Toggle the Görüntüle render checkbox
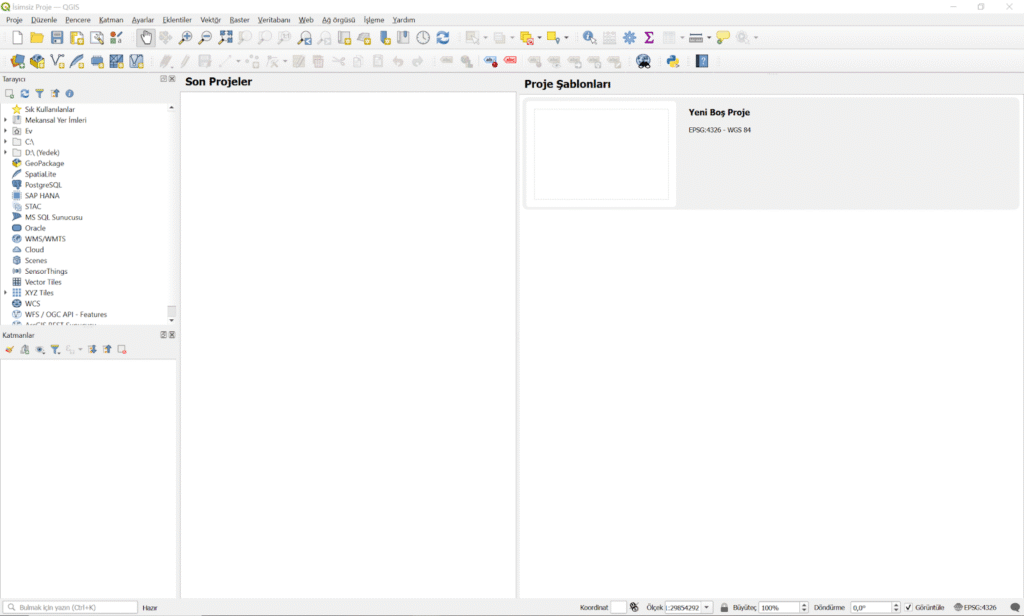The image size is (1024, 616). 908,607
